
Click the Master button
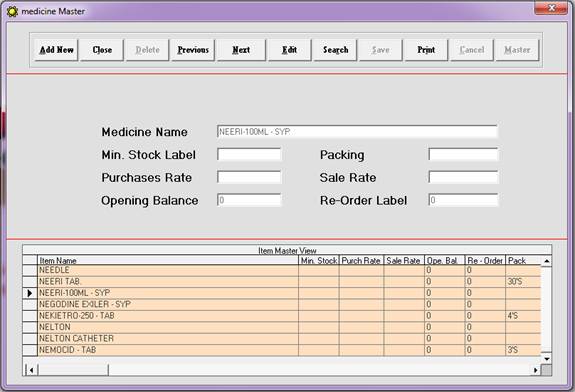[x=517, y=50]
